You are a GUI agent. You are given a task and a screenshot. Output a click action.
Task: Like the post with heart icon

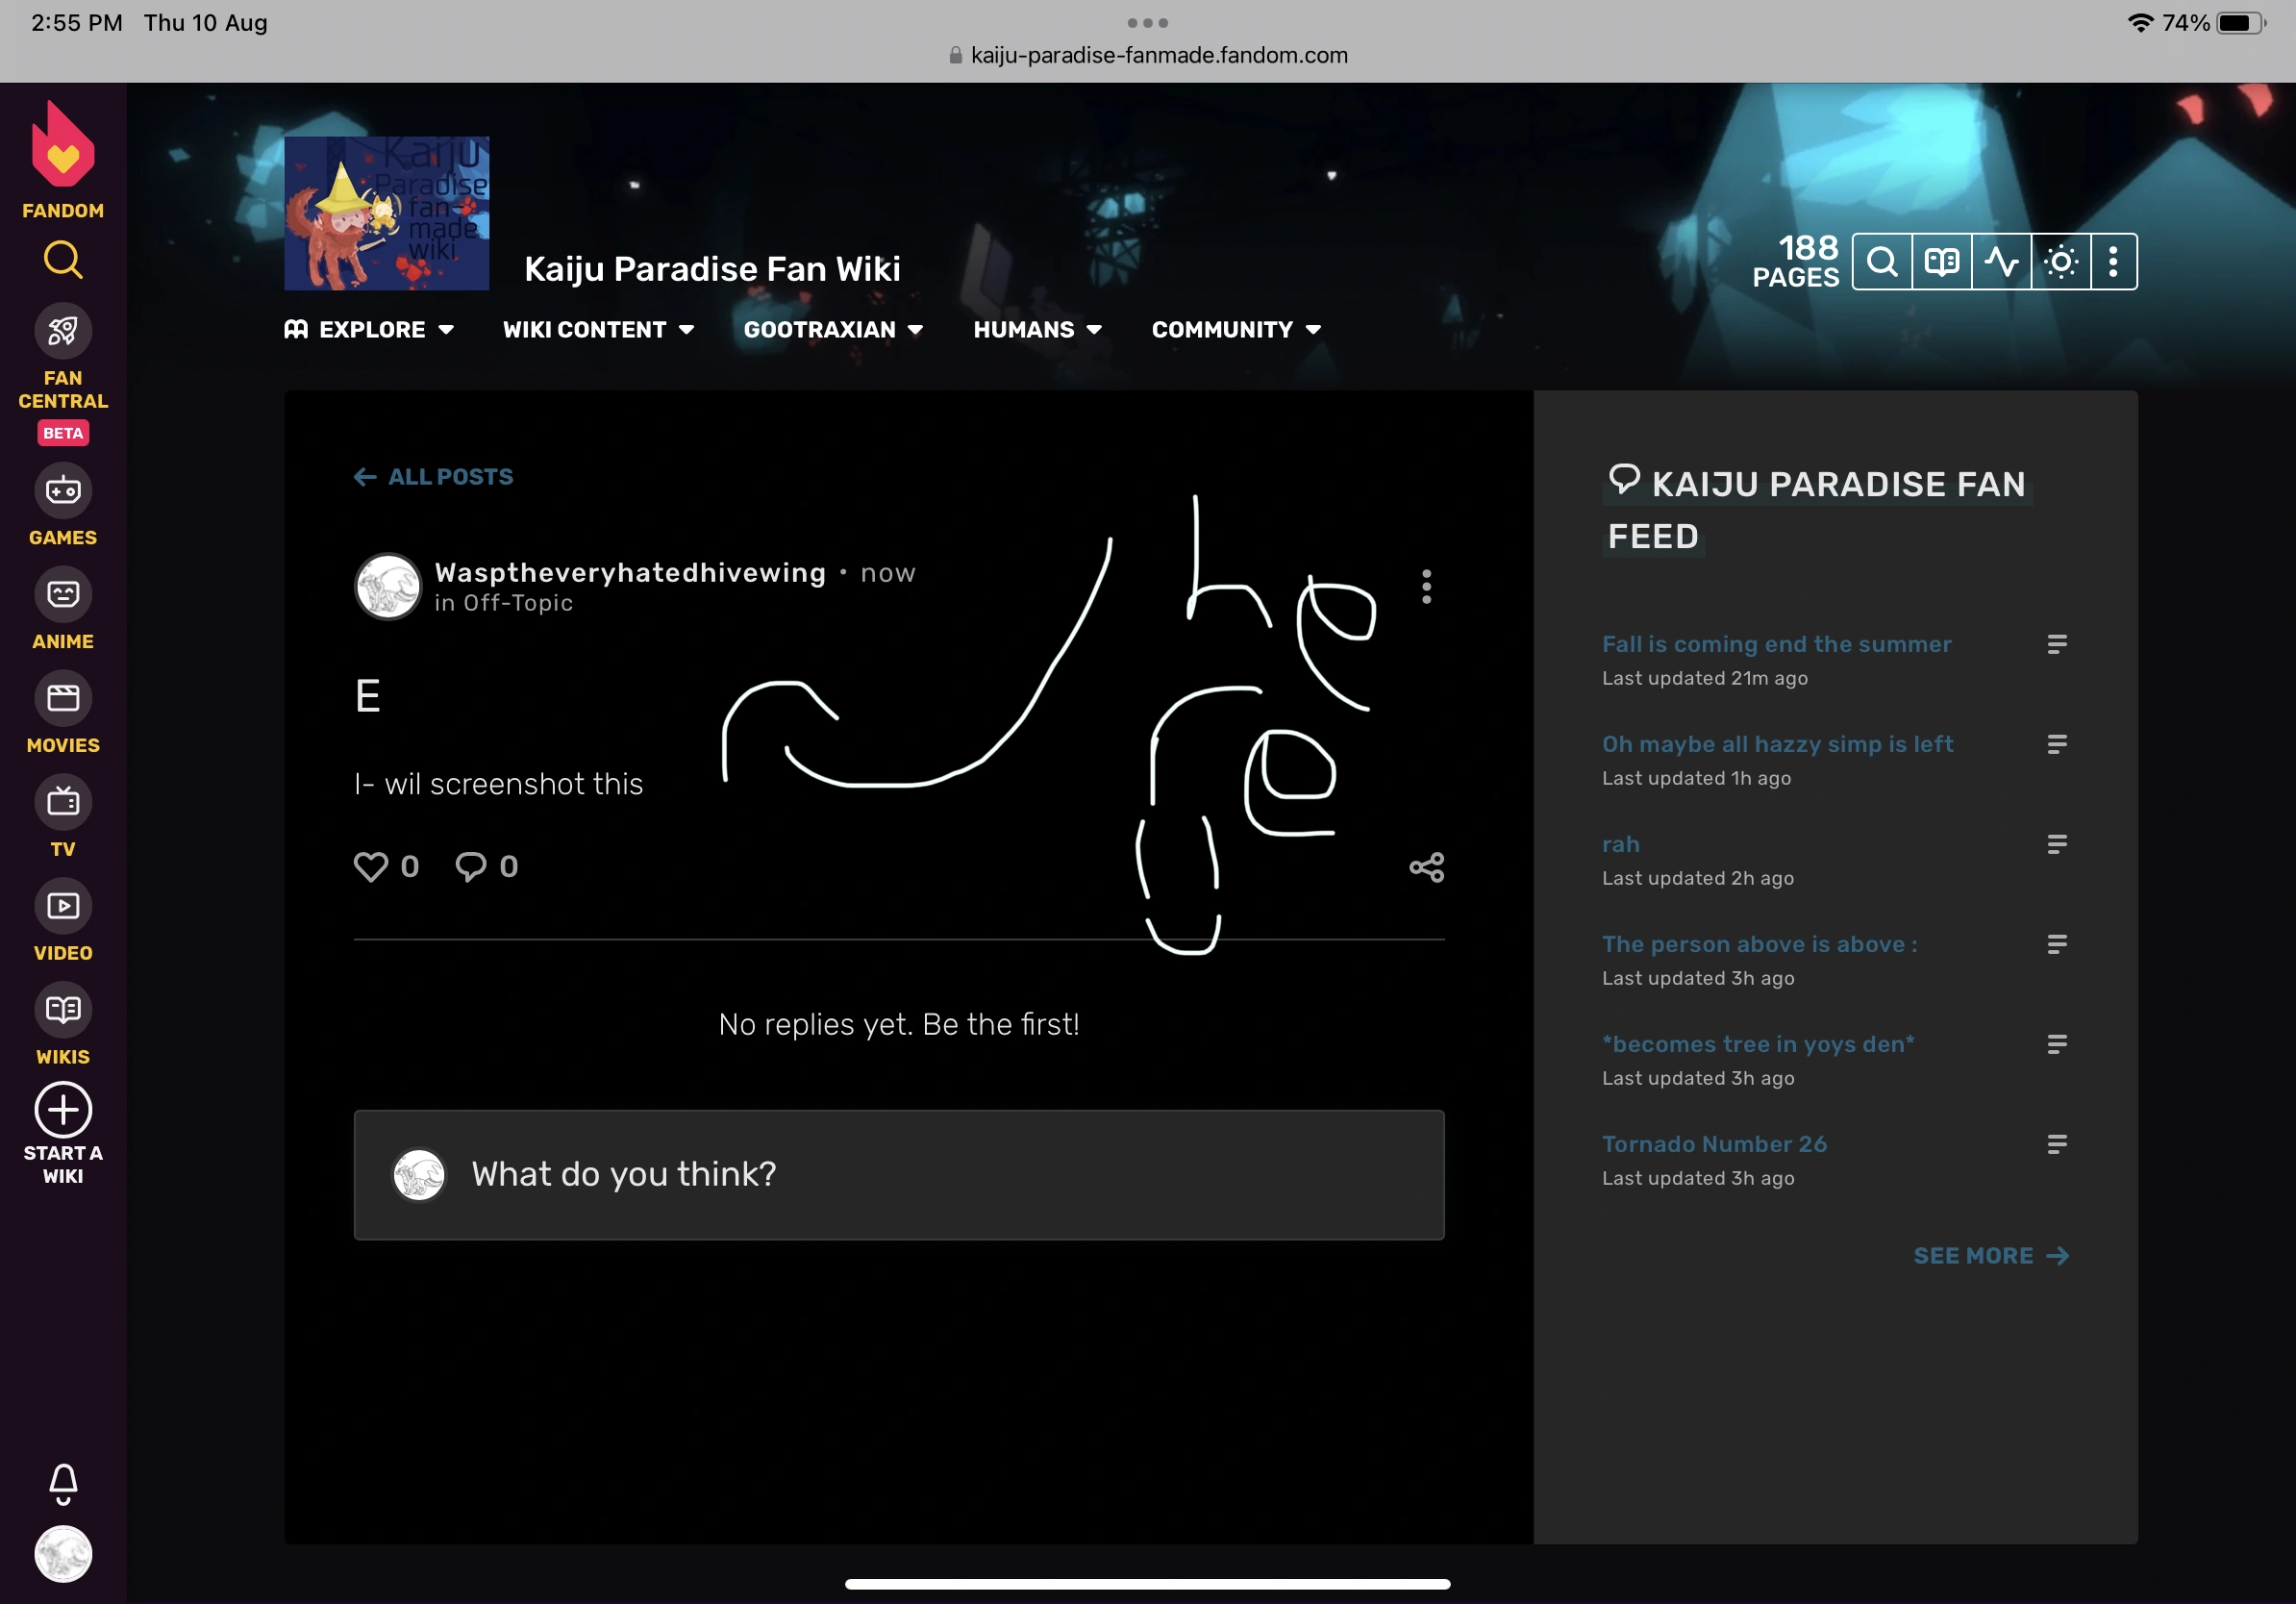click(371, 866)
